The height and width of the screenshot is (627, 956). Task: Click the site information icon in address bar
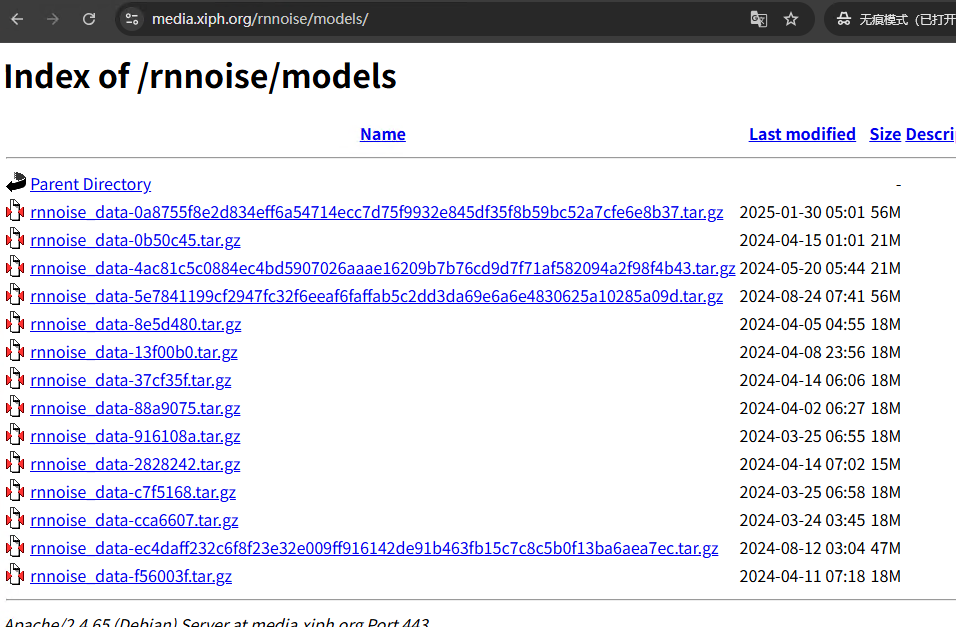132,19
